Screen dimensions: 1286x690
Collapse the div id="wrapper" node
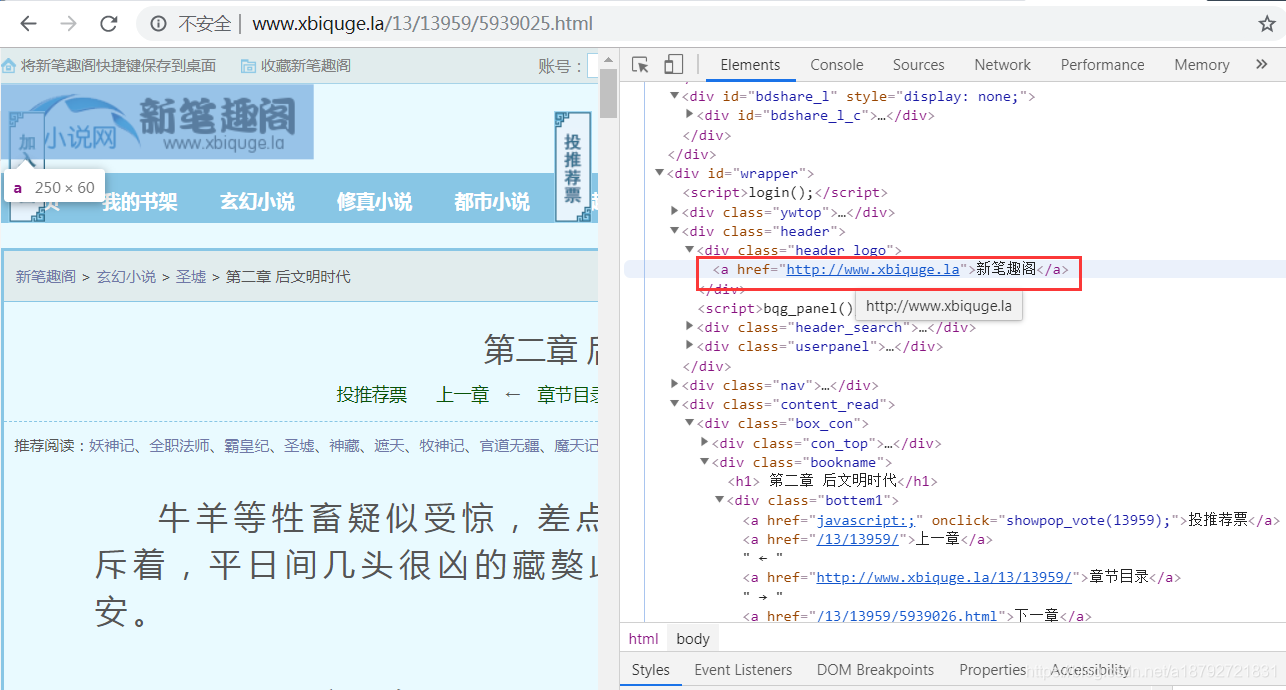pyautogui.click(x=660, y=173)
